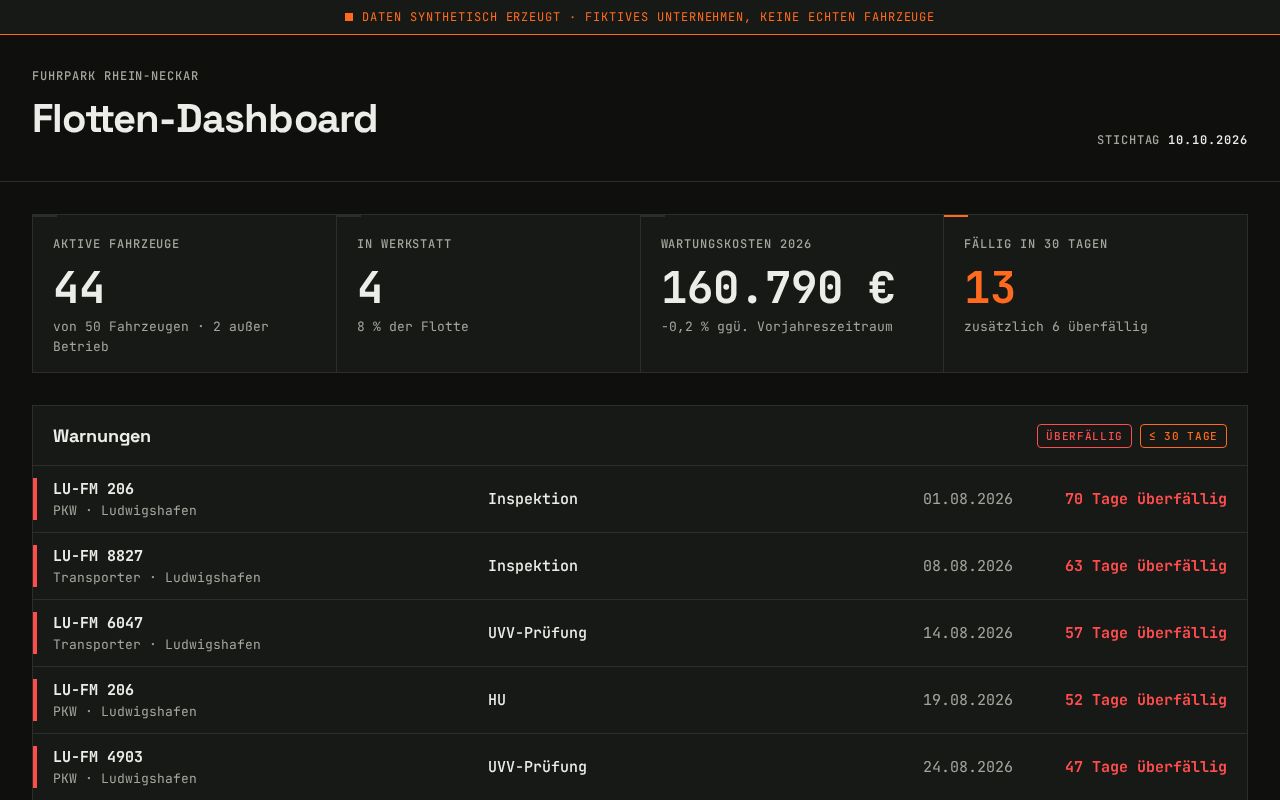Click the Warnungen section heading

(102, 436)
